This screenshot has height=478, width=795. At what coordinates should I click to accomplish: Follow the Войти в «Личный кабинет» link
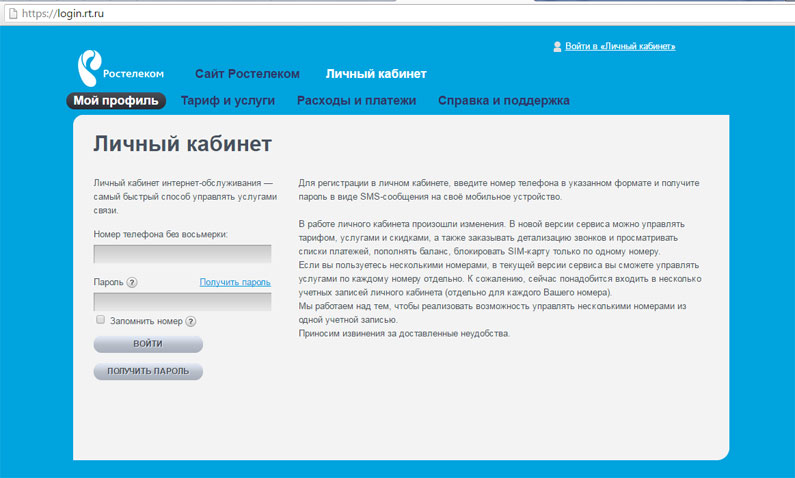coord(620,47)
